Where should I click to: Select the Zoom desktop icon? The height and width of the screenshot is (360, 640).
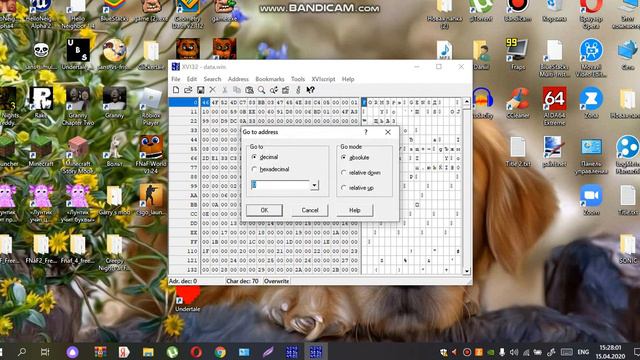(591, 200)
